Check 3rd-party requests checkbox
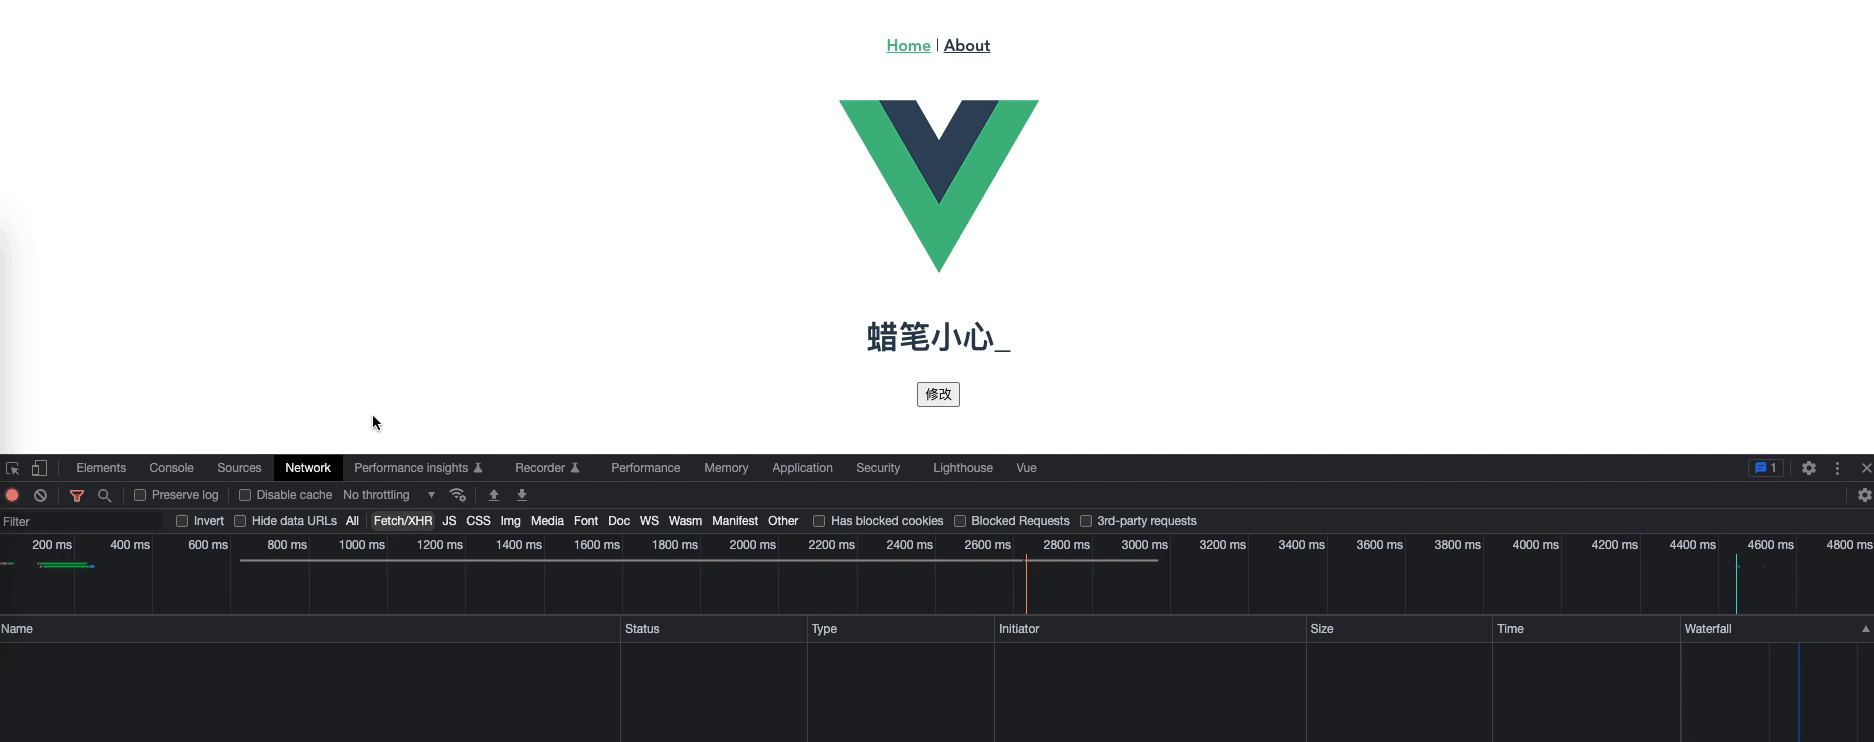1874x742 pixels. click(1086, 521)
